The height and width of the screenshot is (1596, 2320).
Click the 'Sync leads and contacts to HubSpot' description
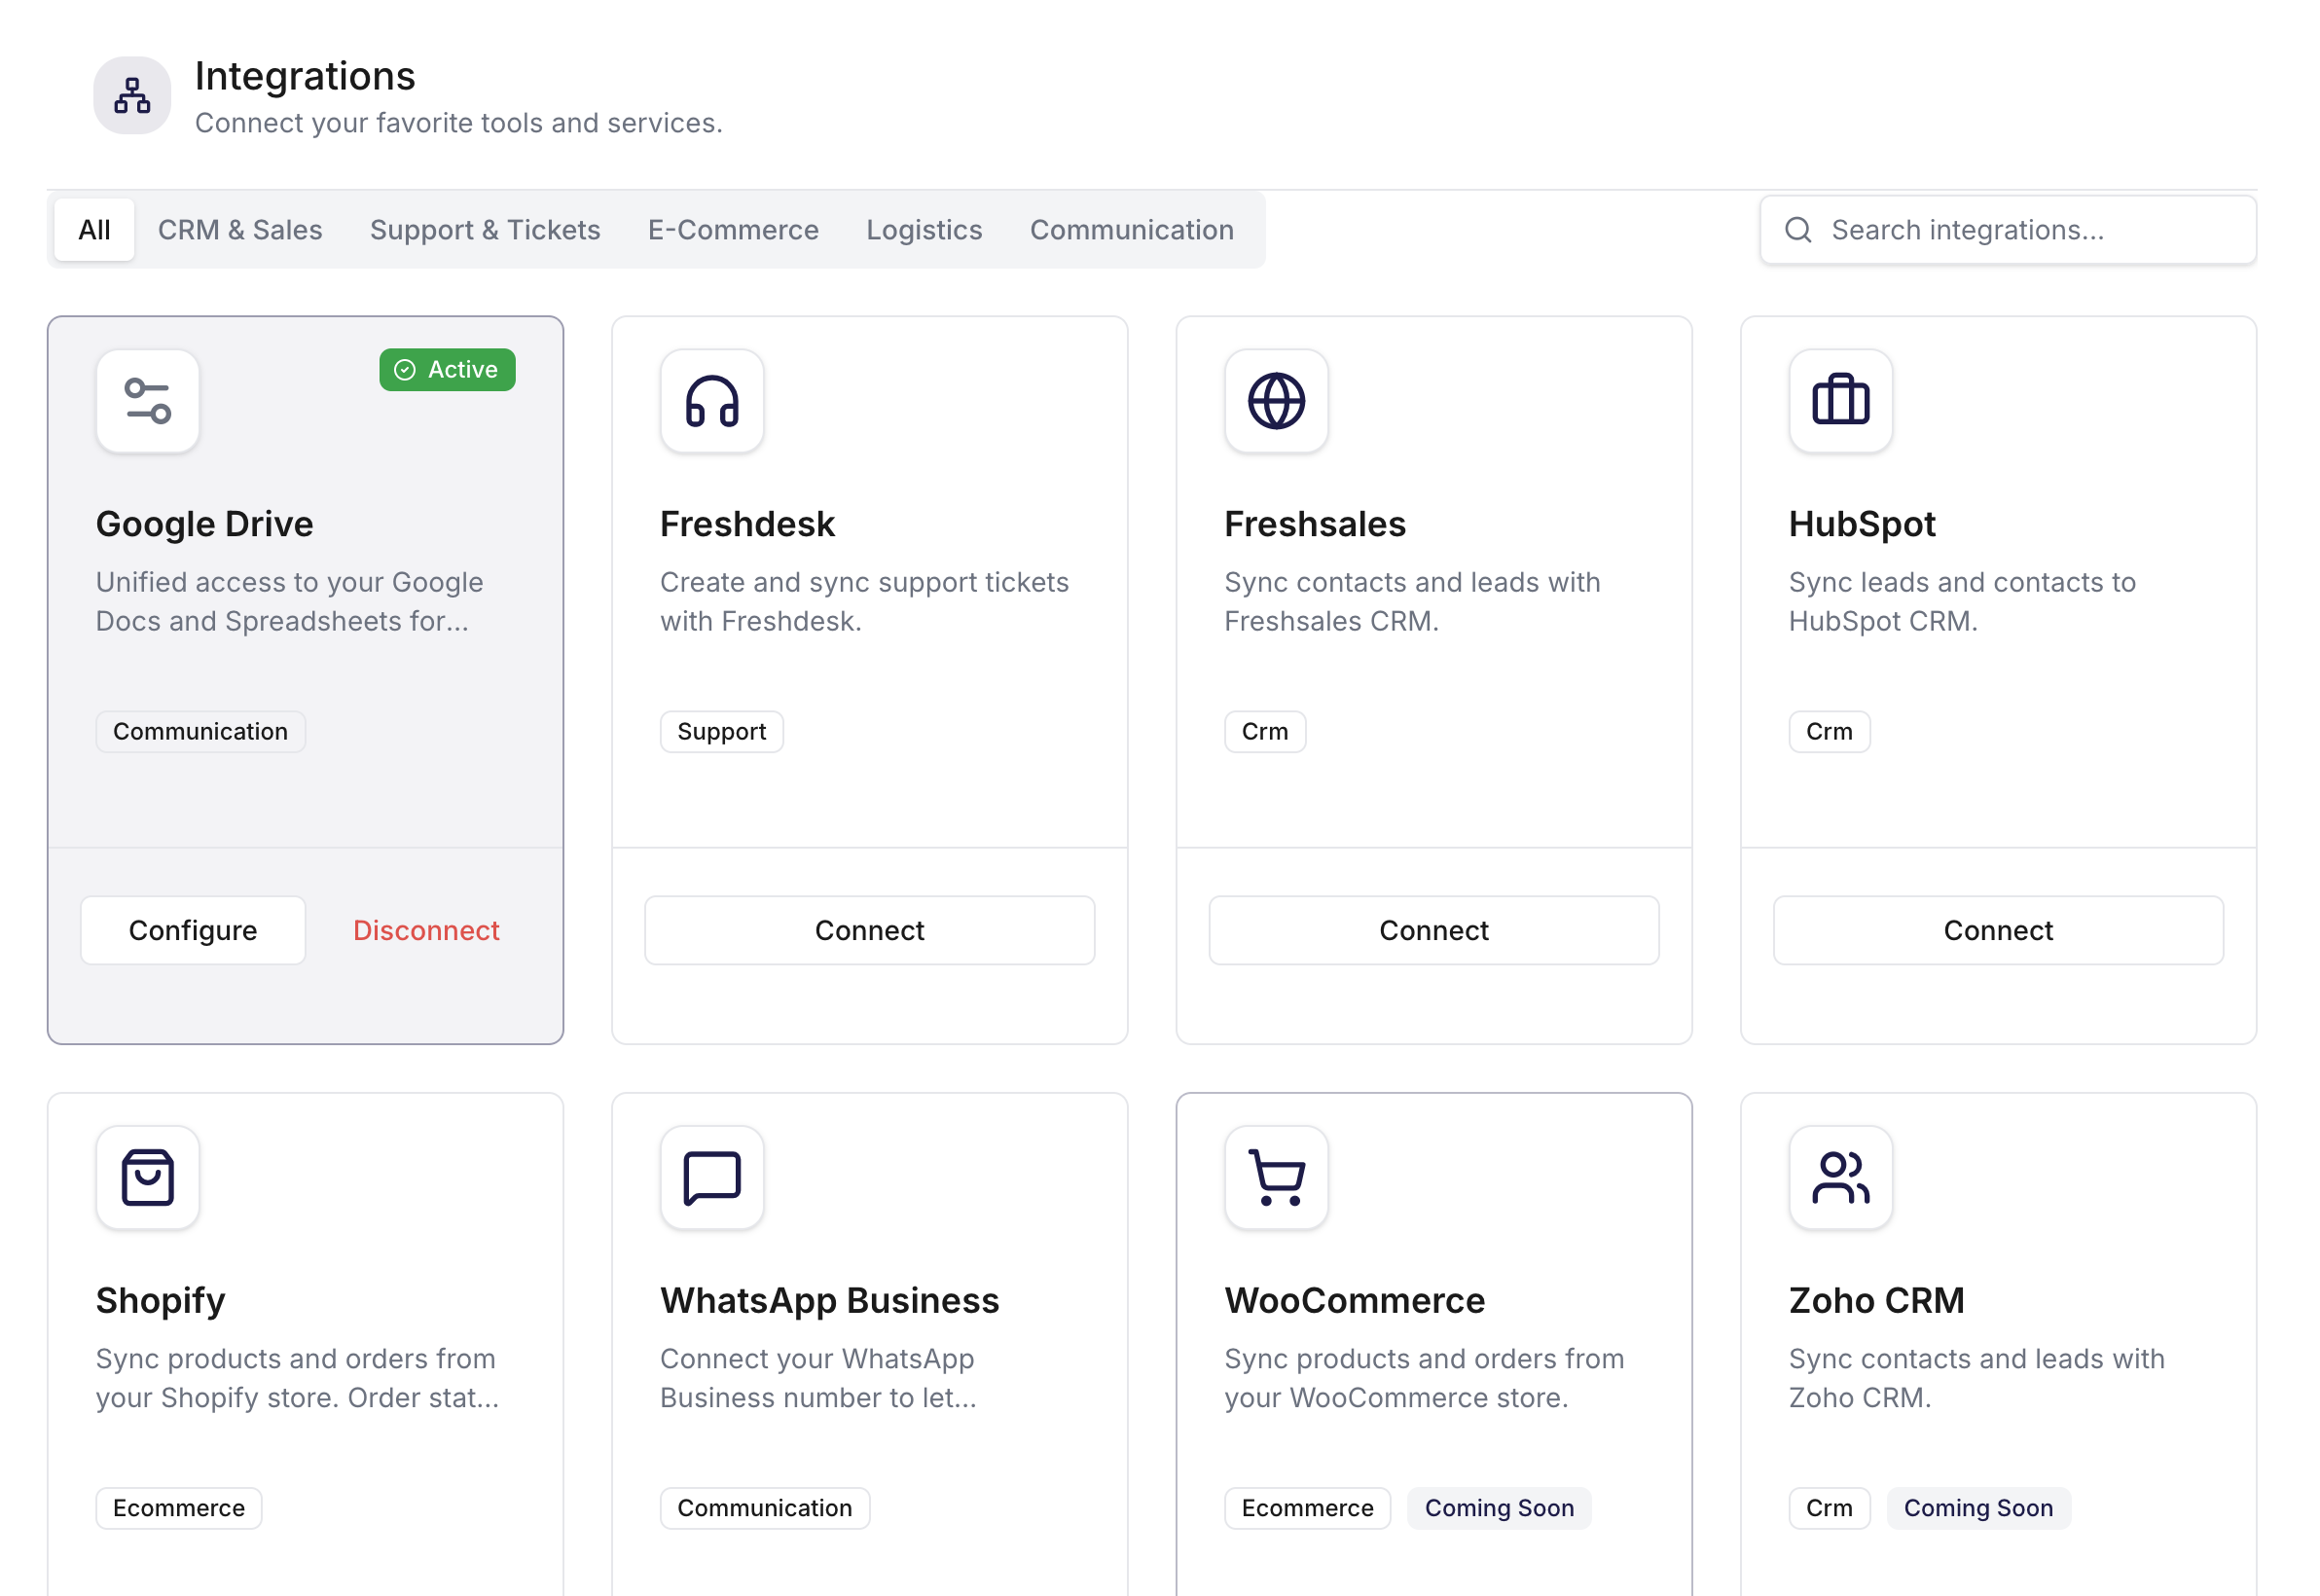[x=1961, y=601]
